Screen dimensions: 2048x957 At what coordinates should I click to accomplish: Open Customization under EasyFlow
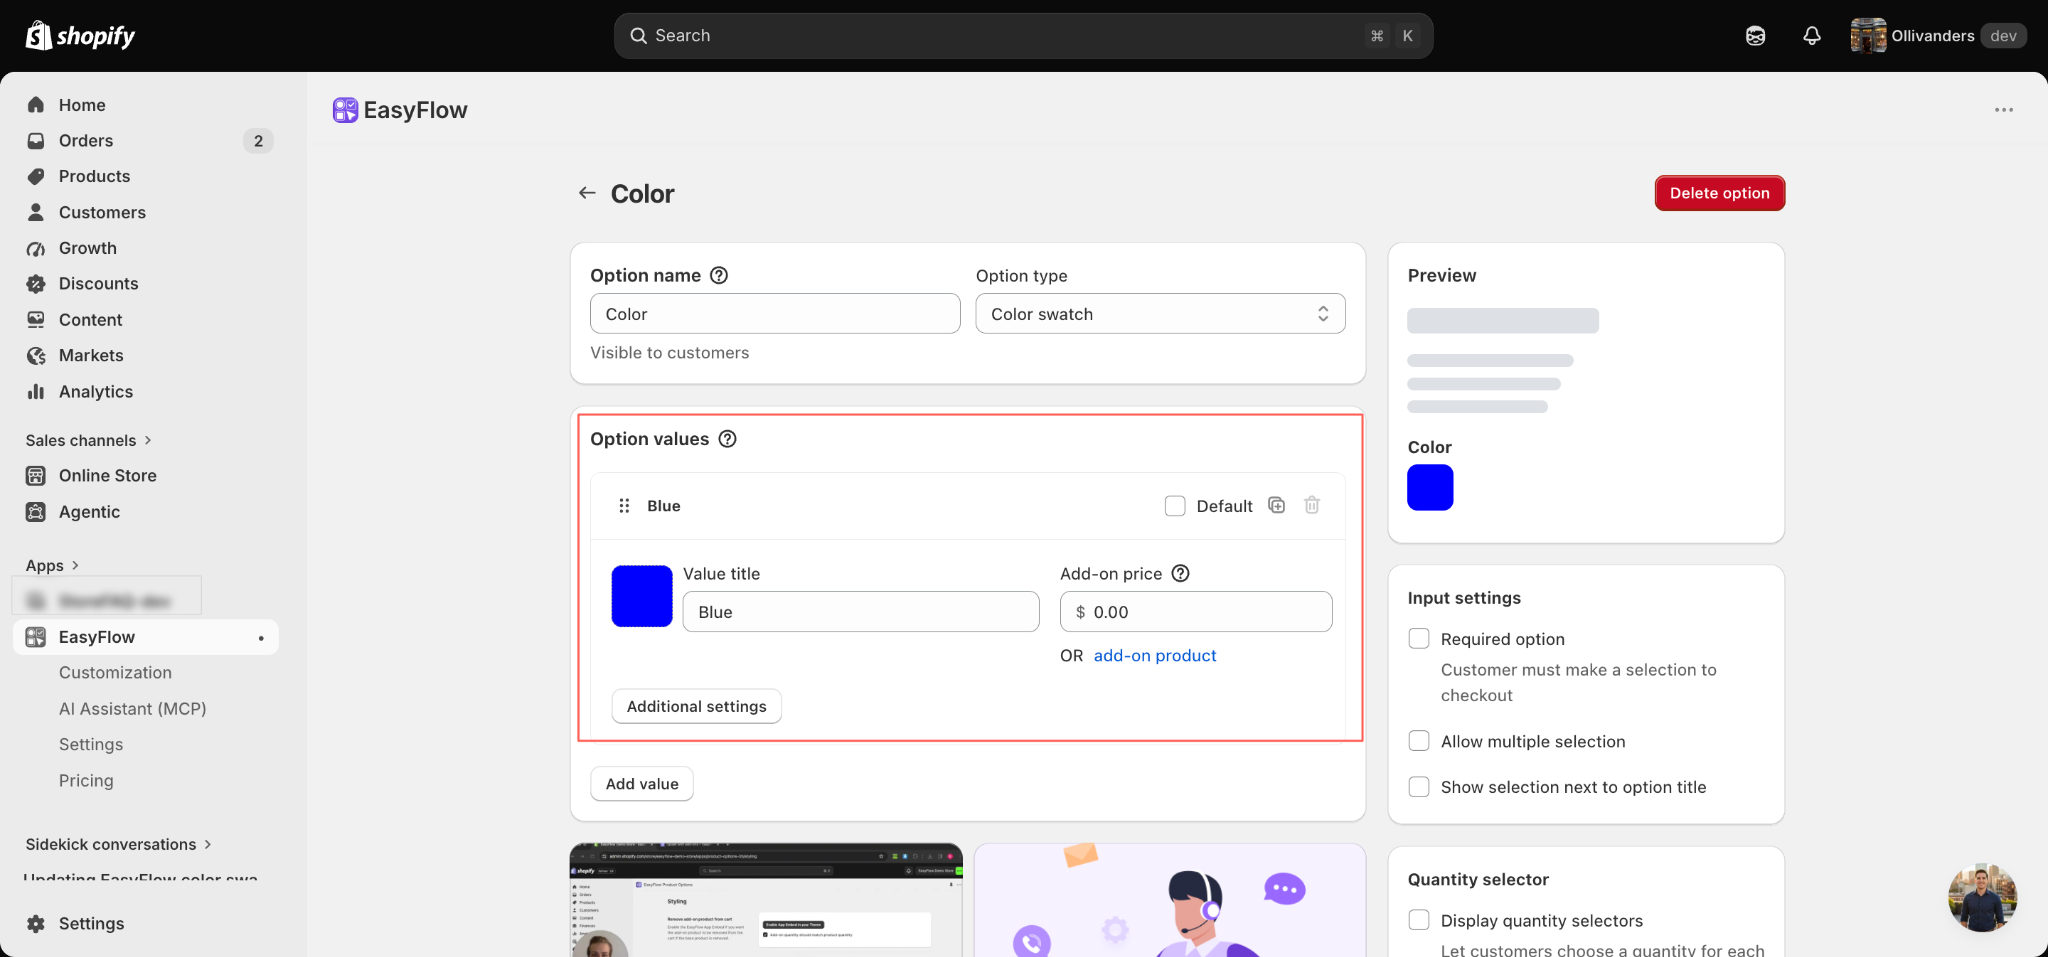point(115,673)
